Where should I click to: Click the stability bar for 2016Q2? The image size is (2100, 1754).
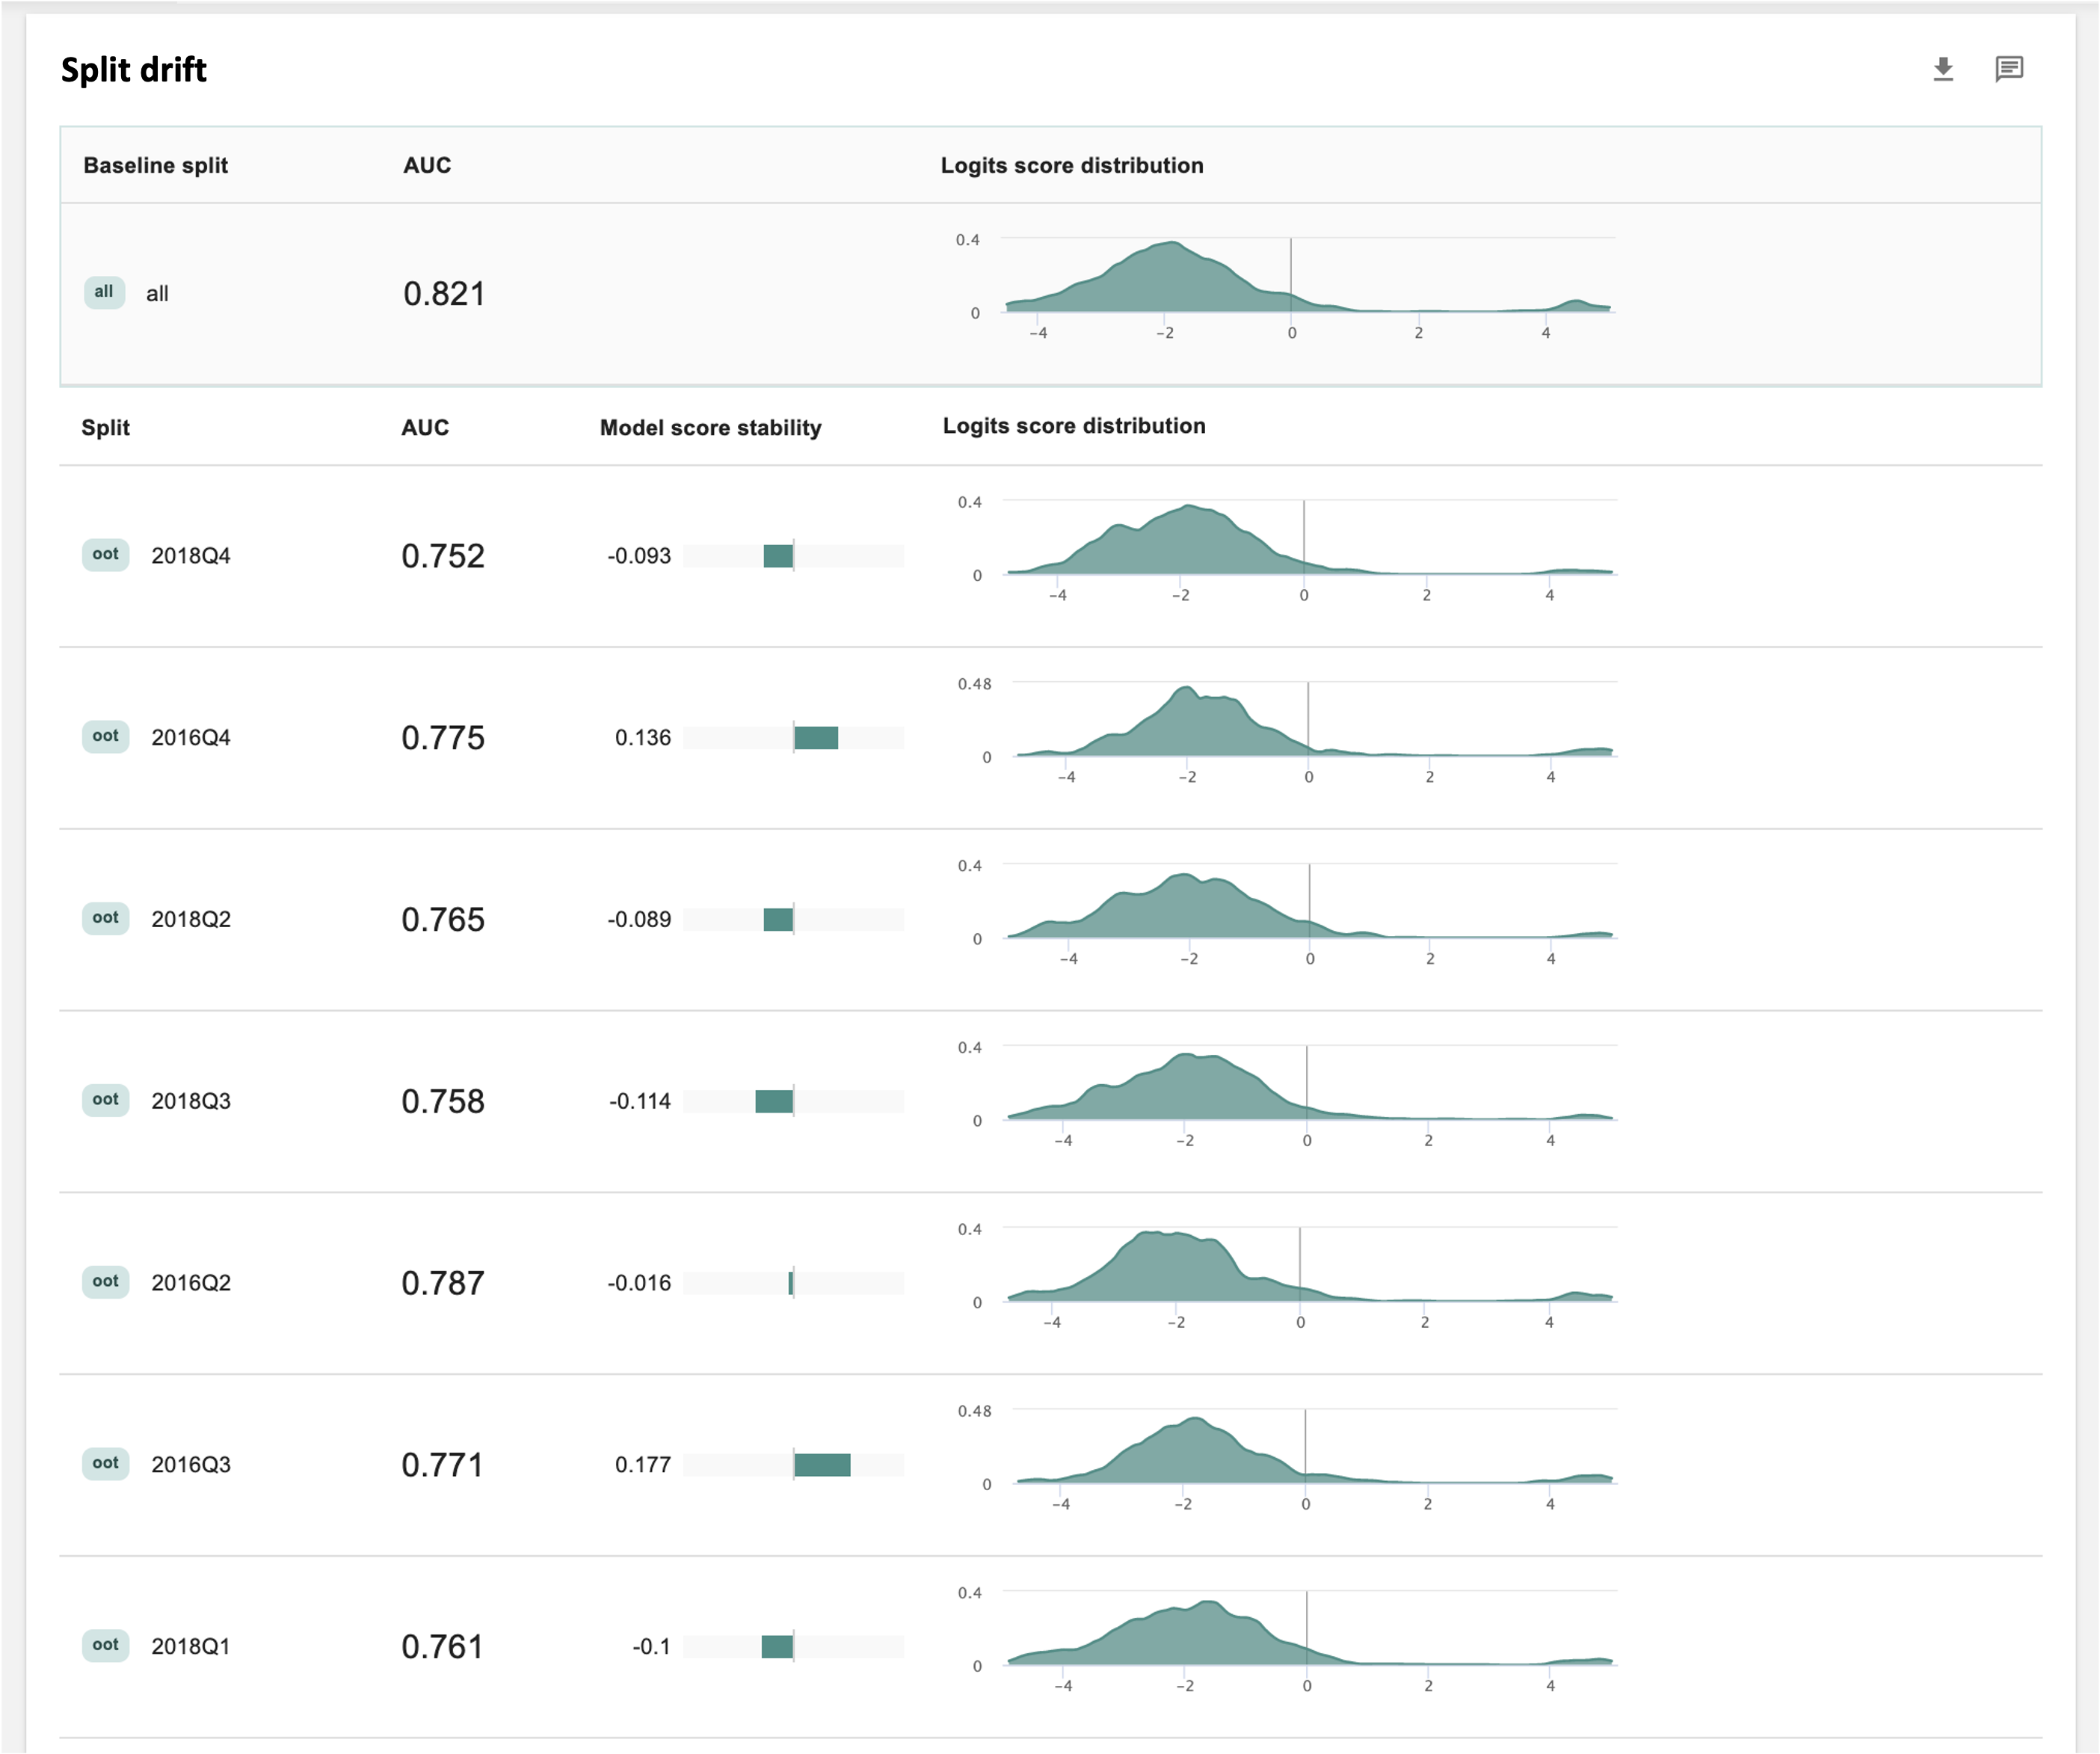point(794,1284)
